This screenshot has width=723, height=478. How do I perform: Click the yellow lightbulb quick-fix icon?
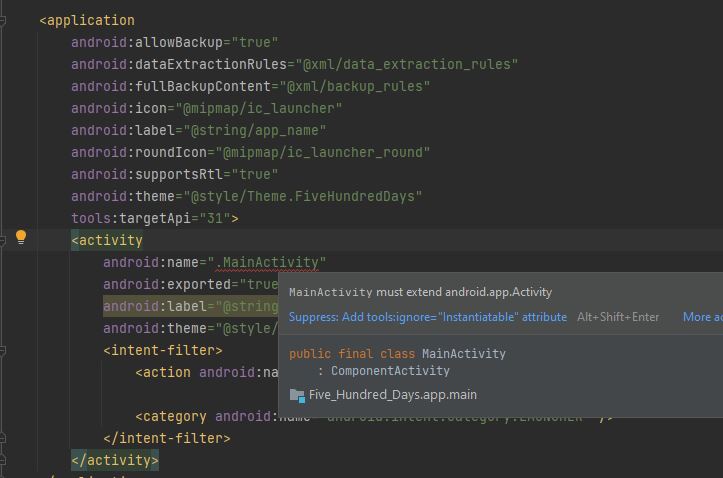[x=21, y=237]
